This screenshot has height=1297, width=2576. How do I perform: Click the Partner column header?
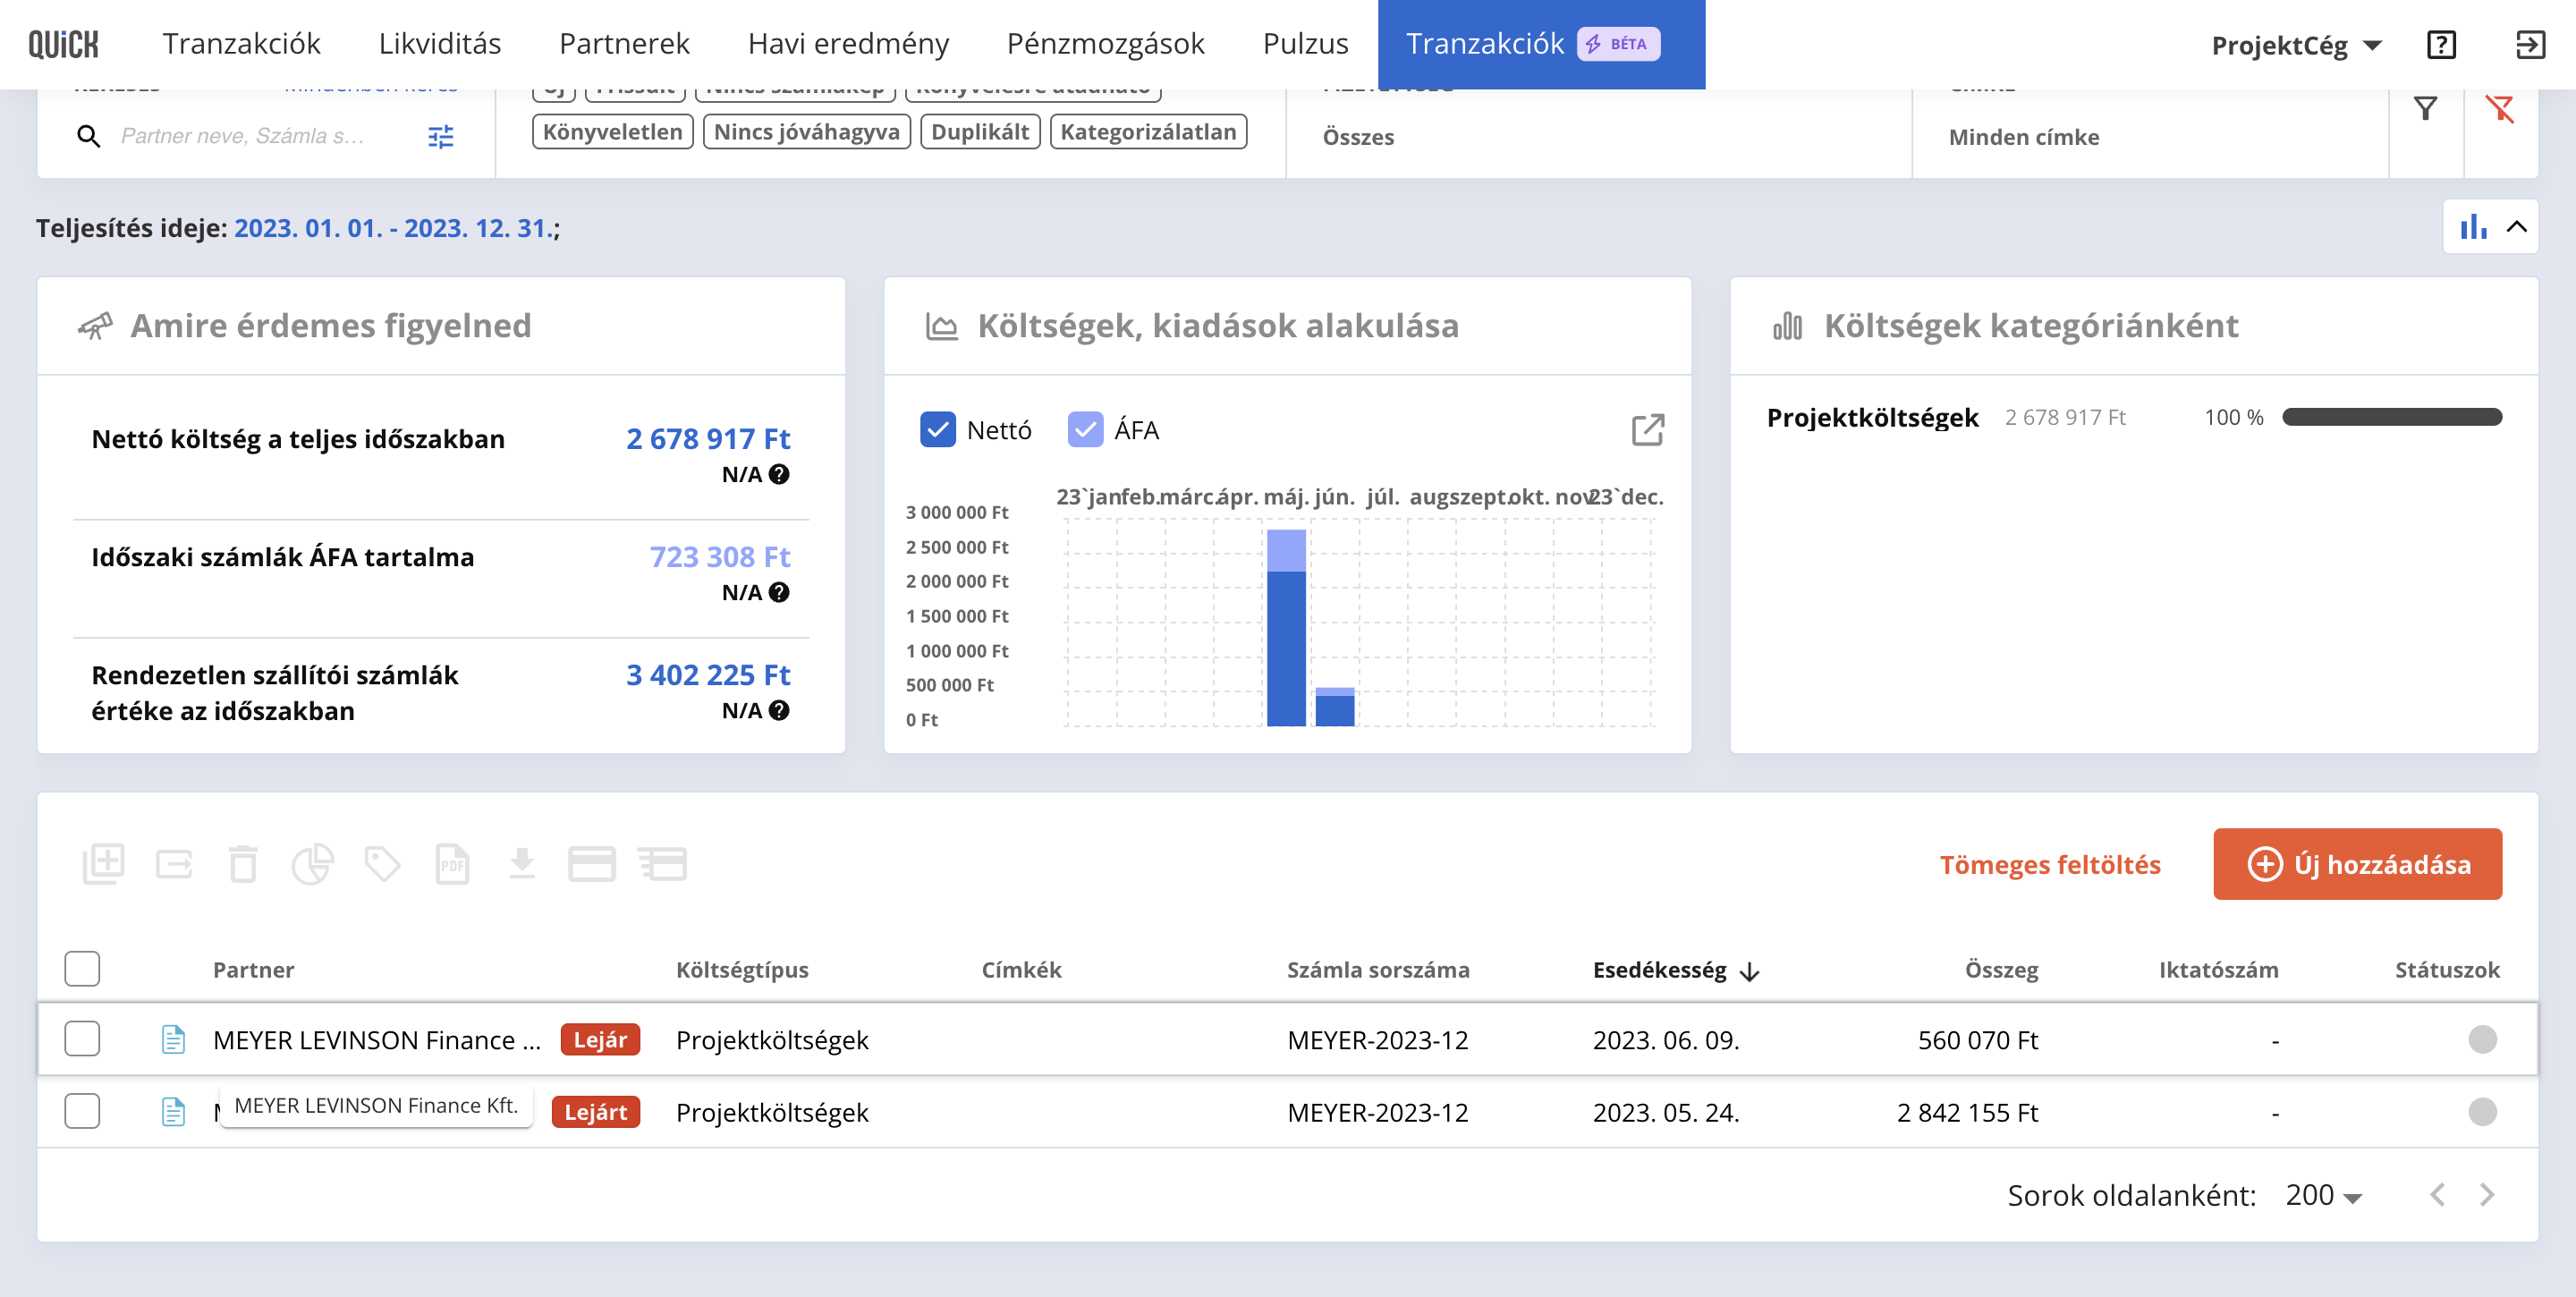click(253, 970)
